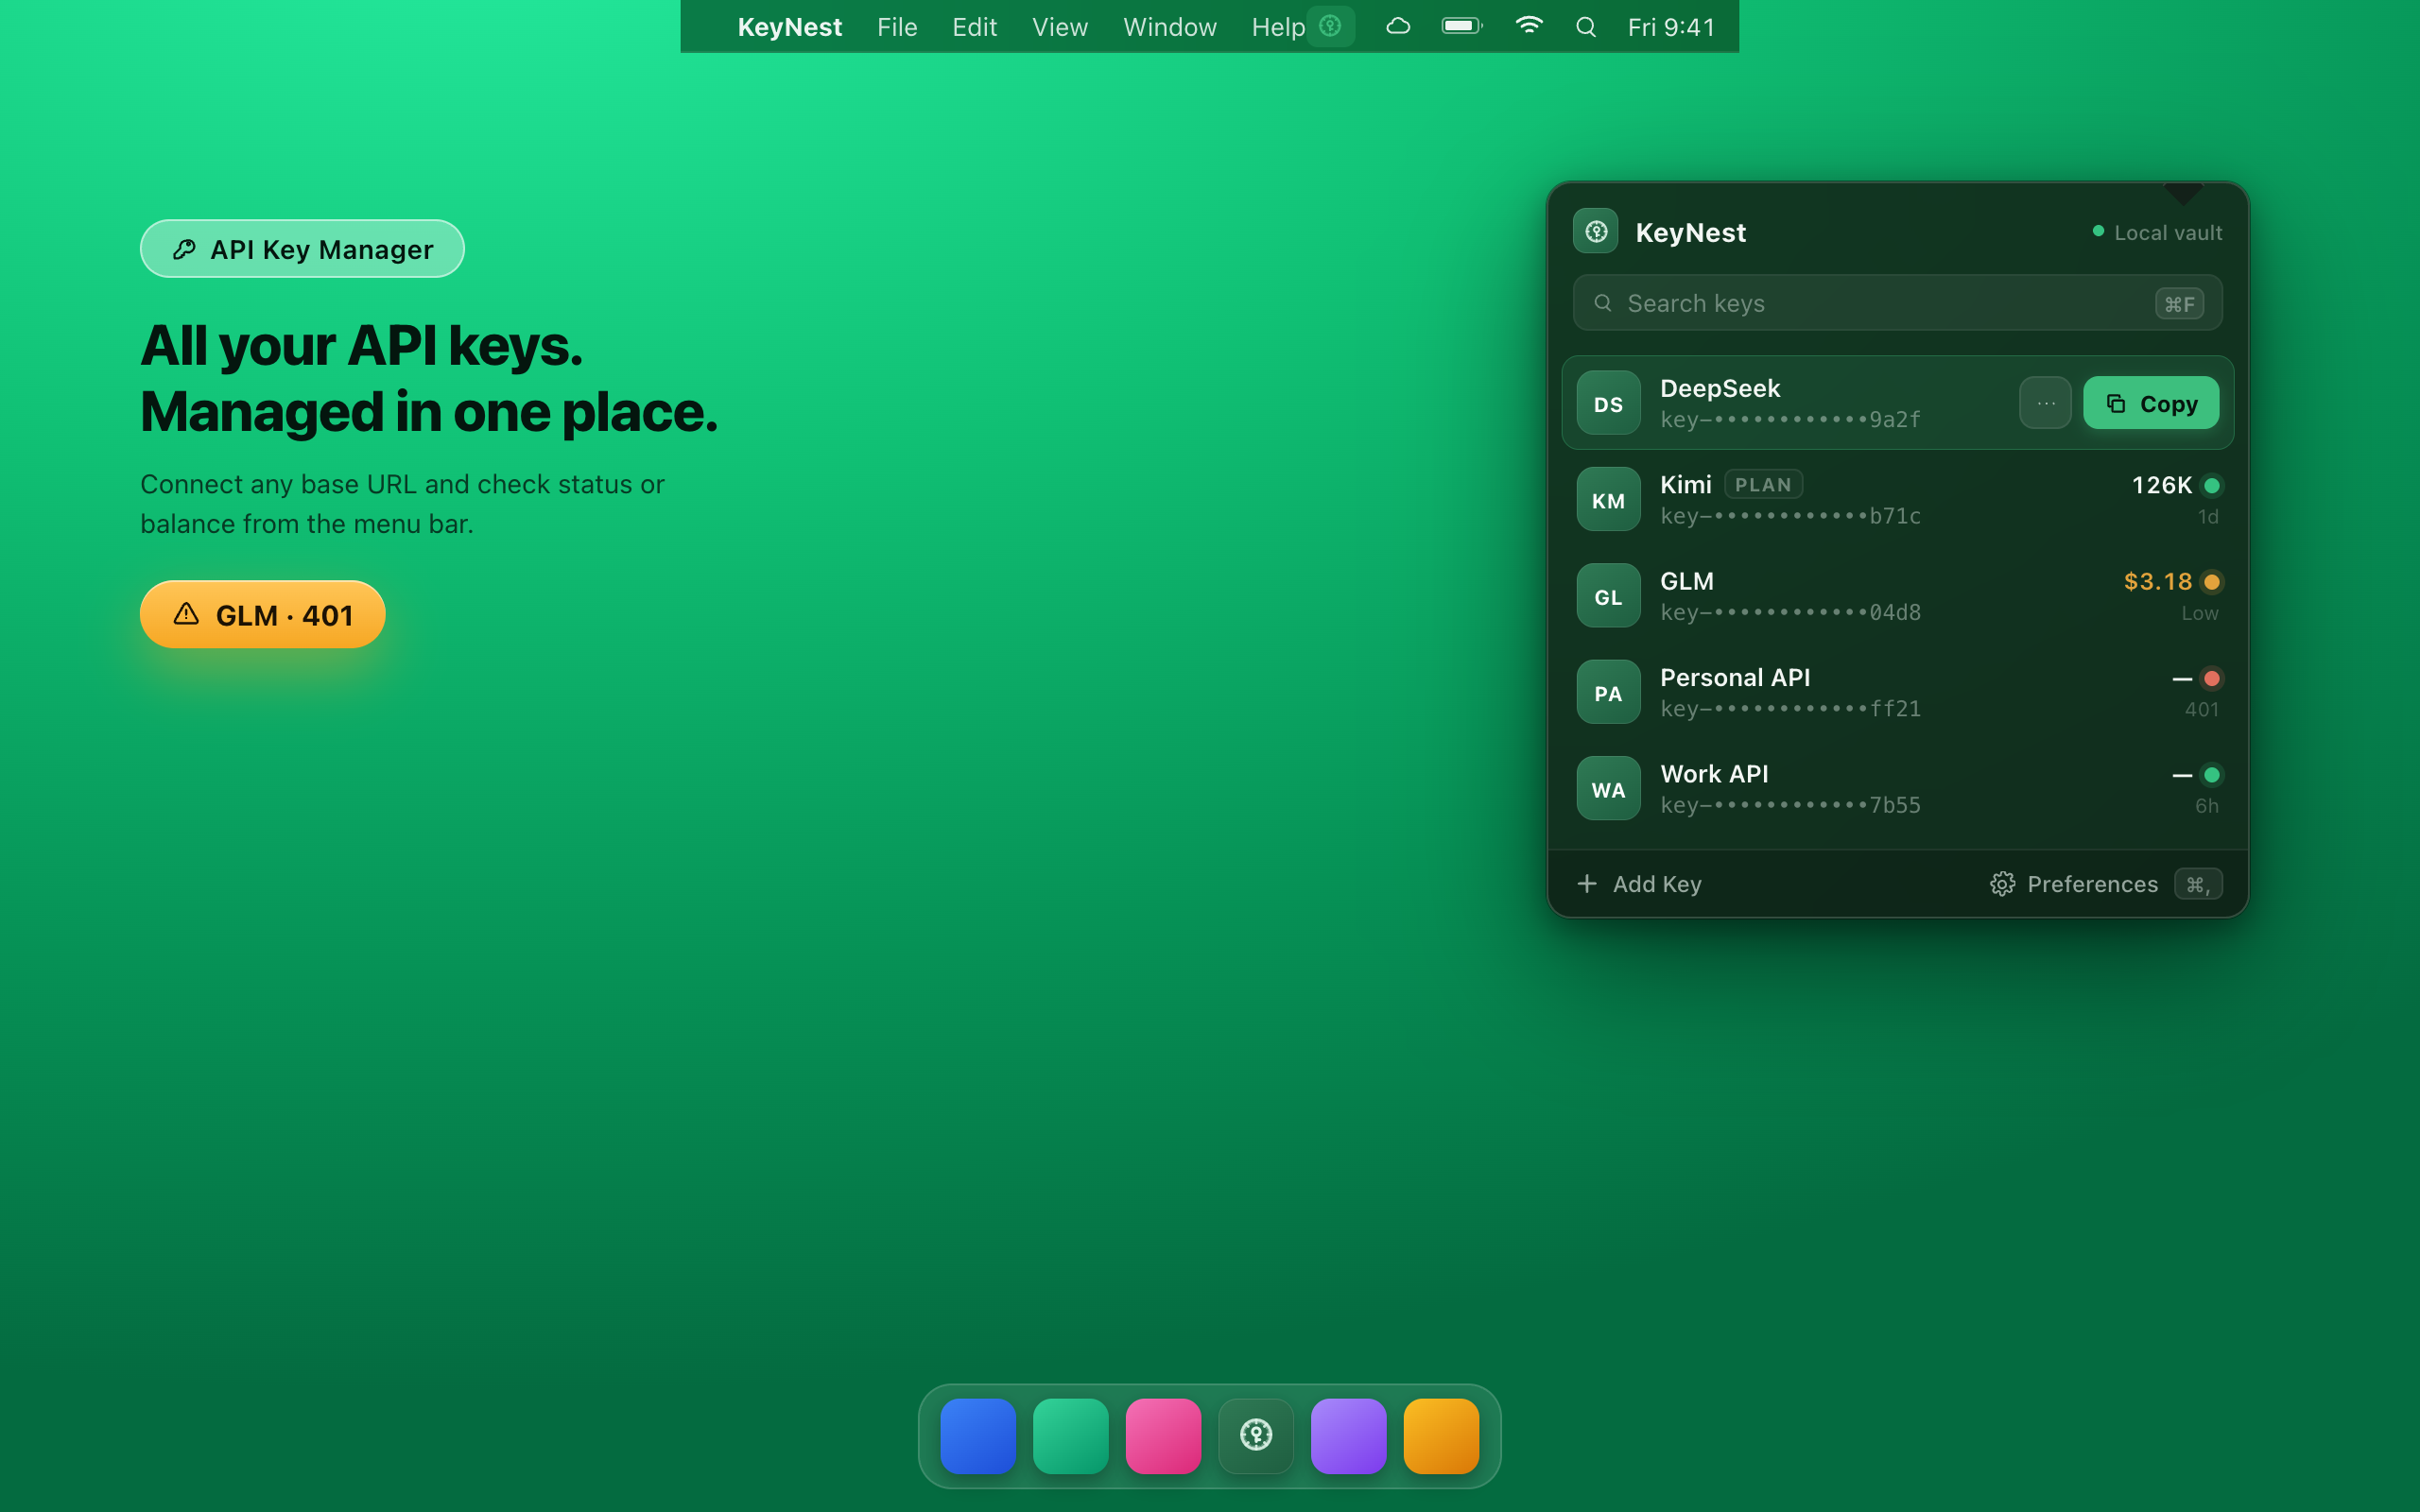Click Add Key in the popup footer
This screenshot has width=2420, height=1512.
(1639, 884)
